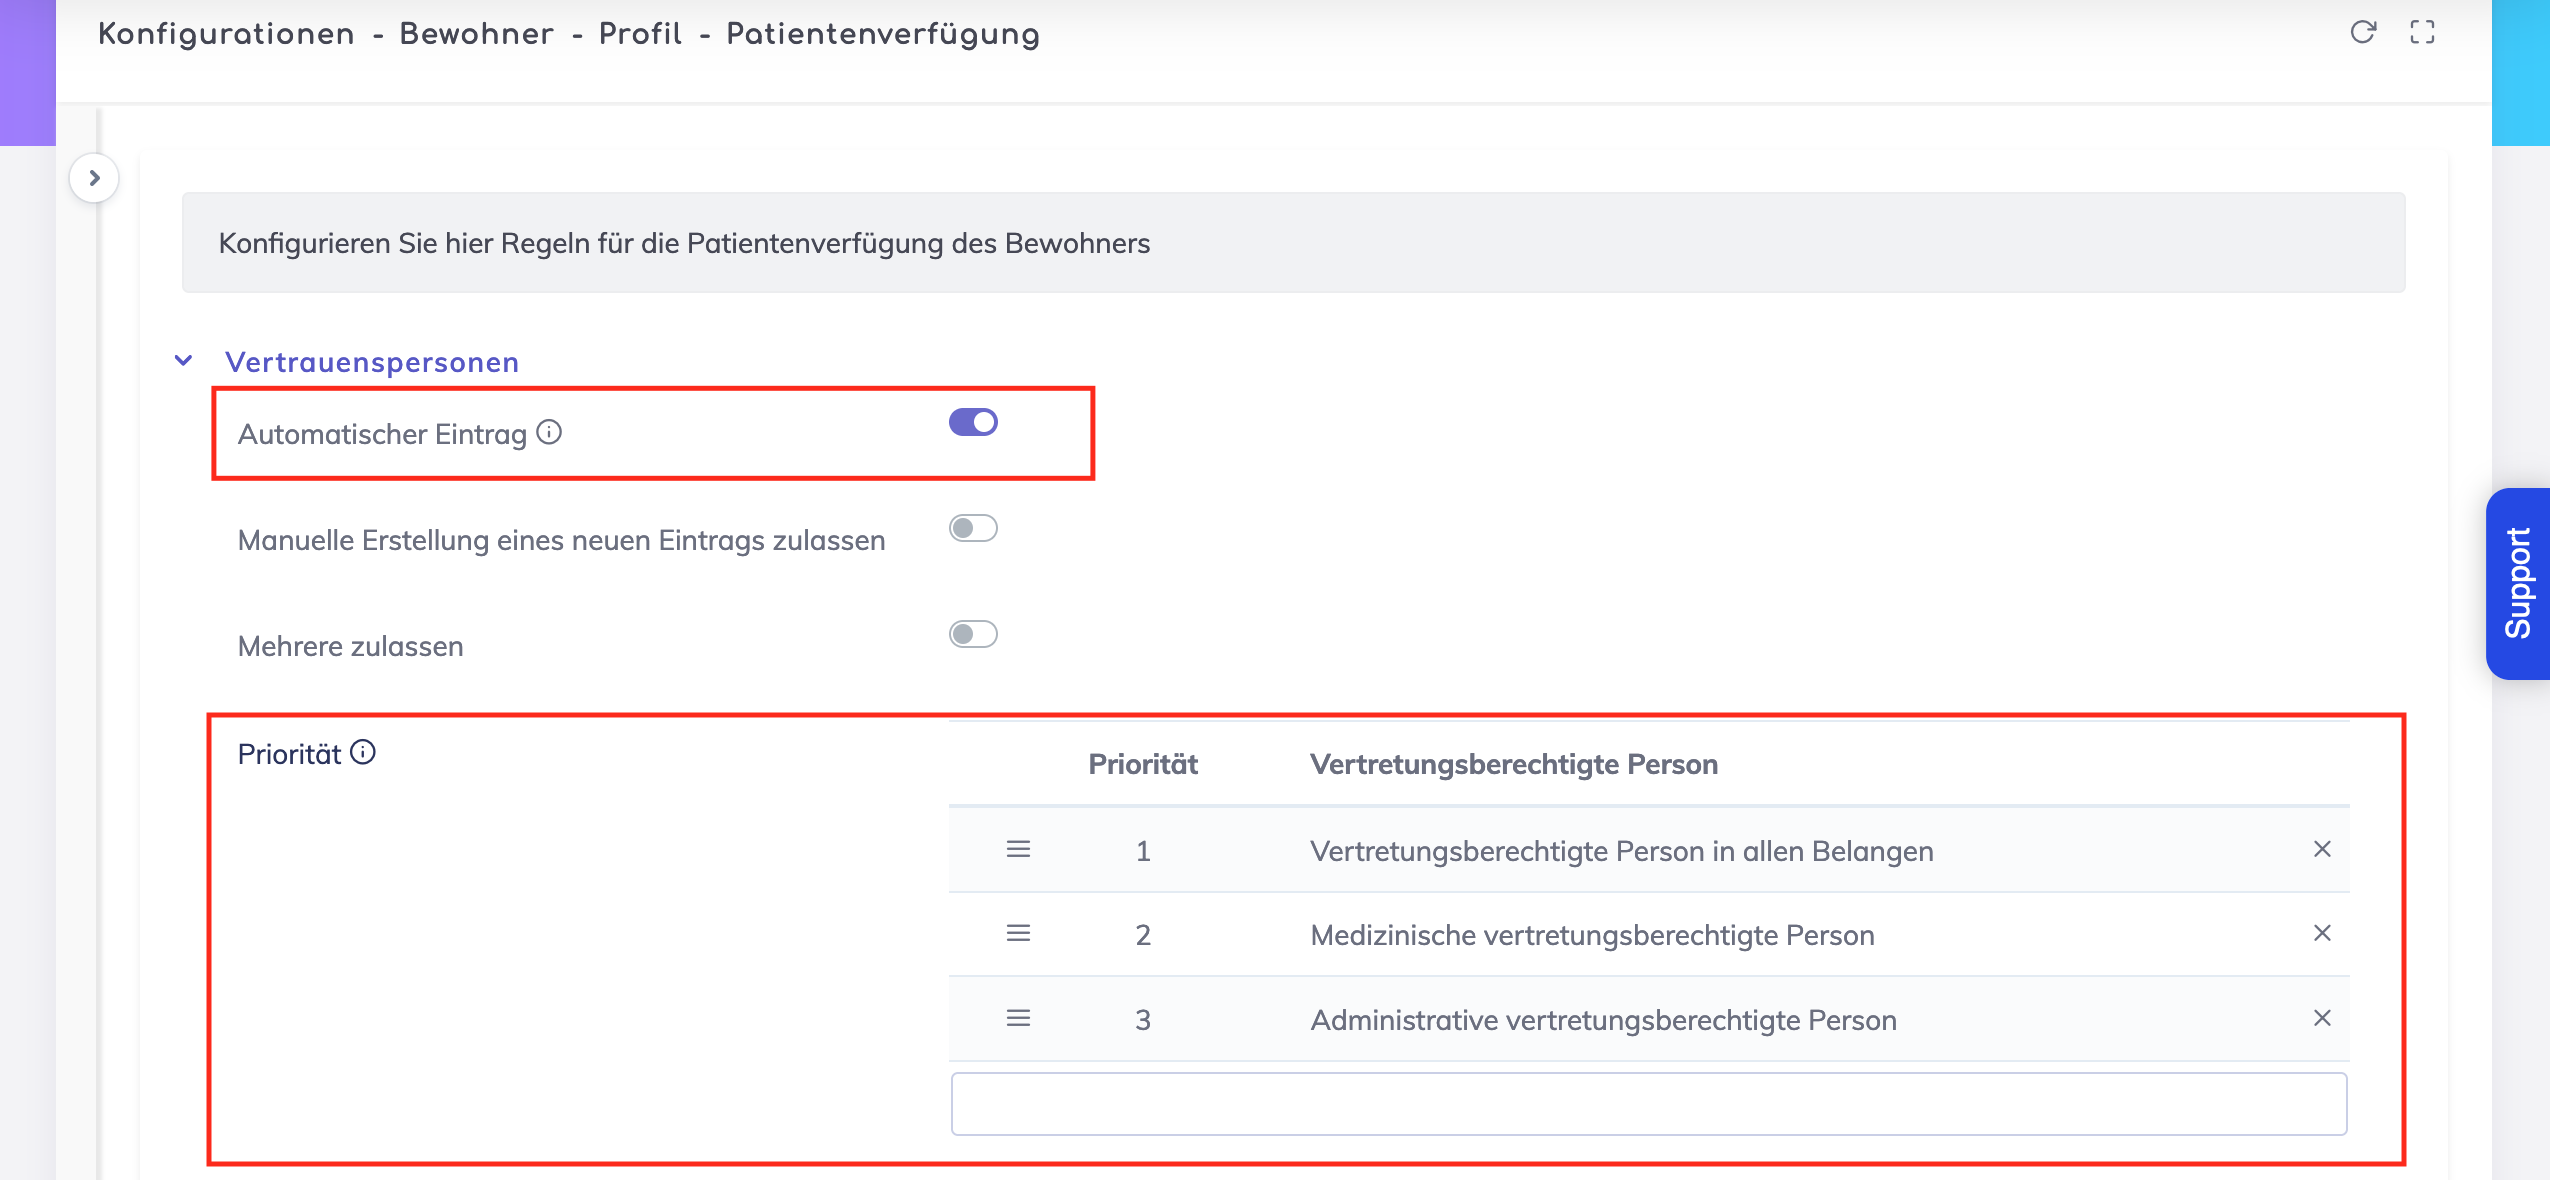Click the refresh icon in header

tap(2362, 32)
